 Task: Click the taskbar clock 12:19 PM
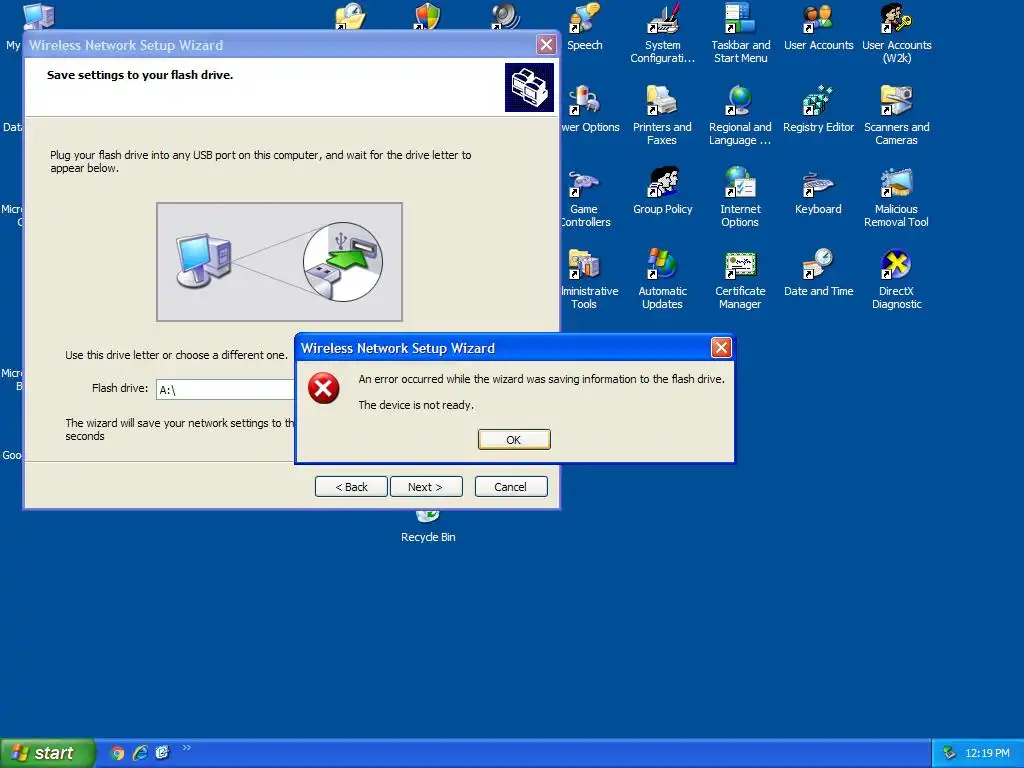pyautogui.click(x=987, y=753)
